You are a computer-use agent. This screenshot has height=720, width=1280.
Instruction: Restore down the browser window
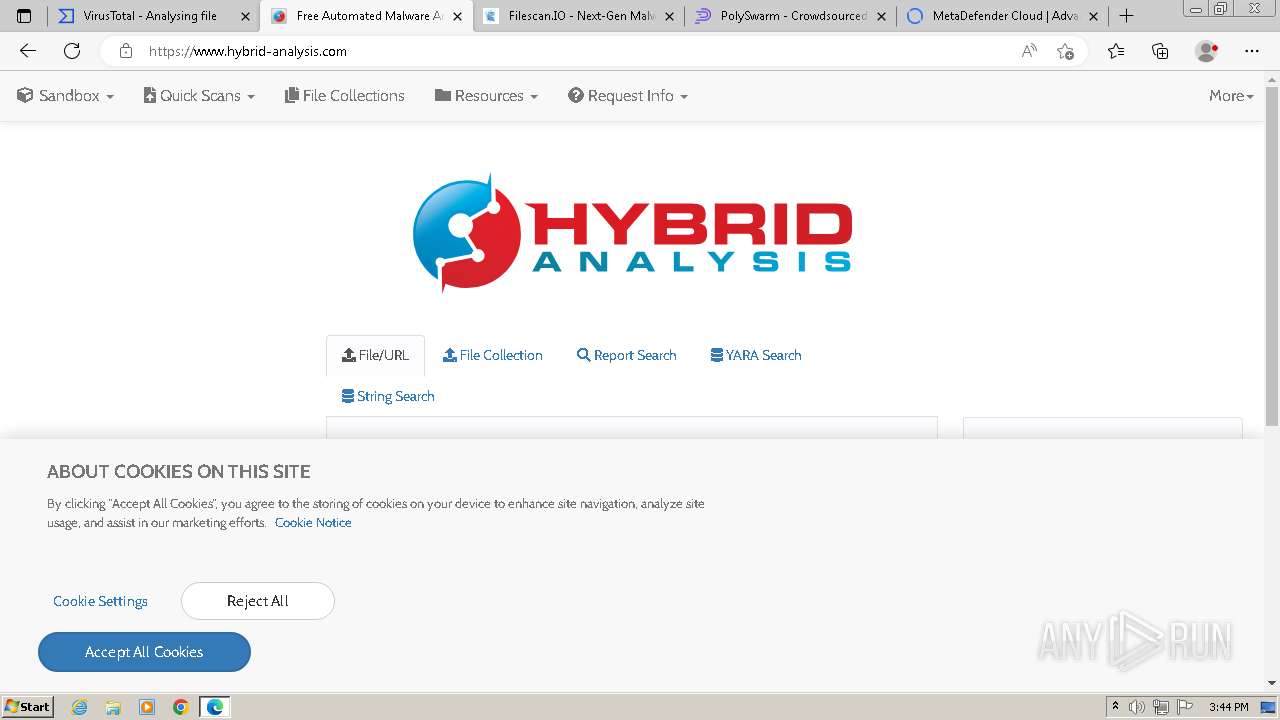1220,9
